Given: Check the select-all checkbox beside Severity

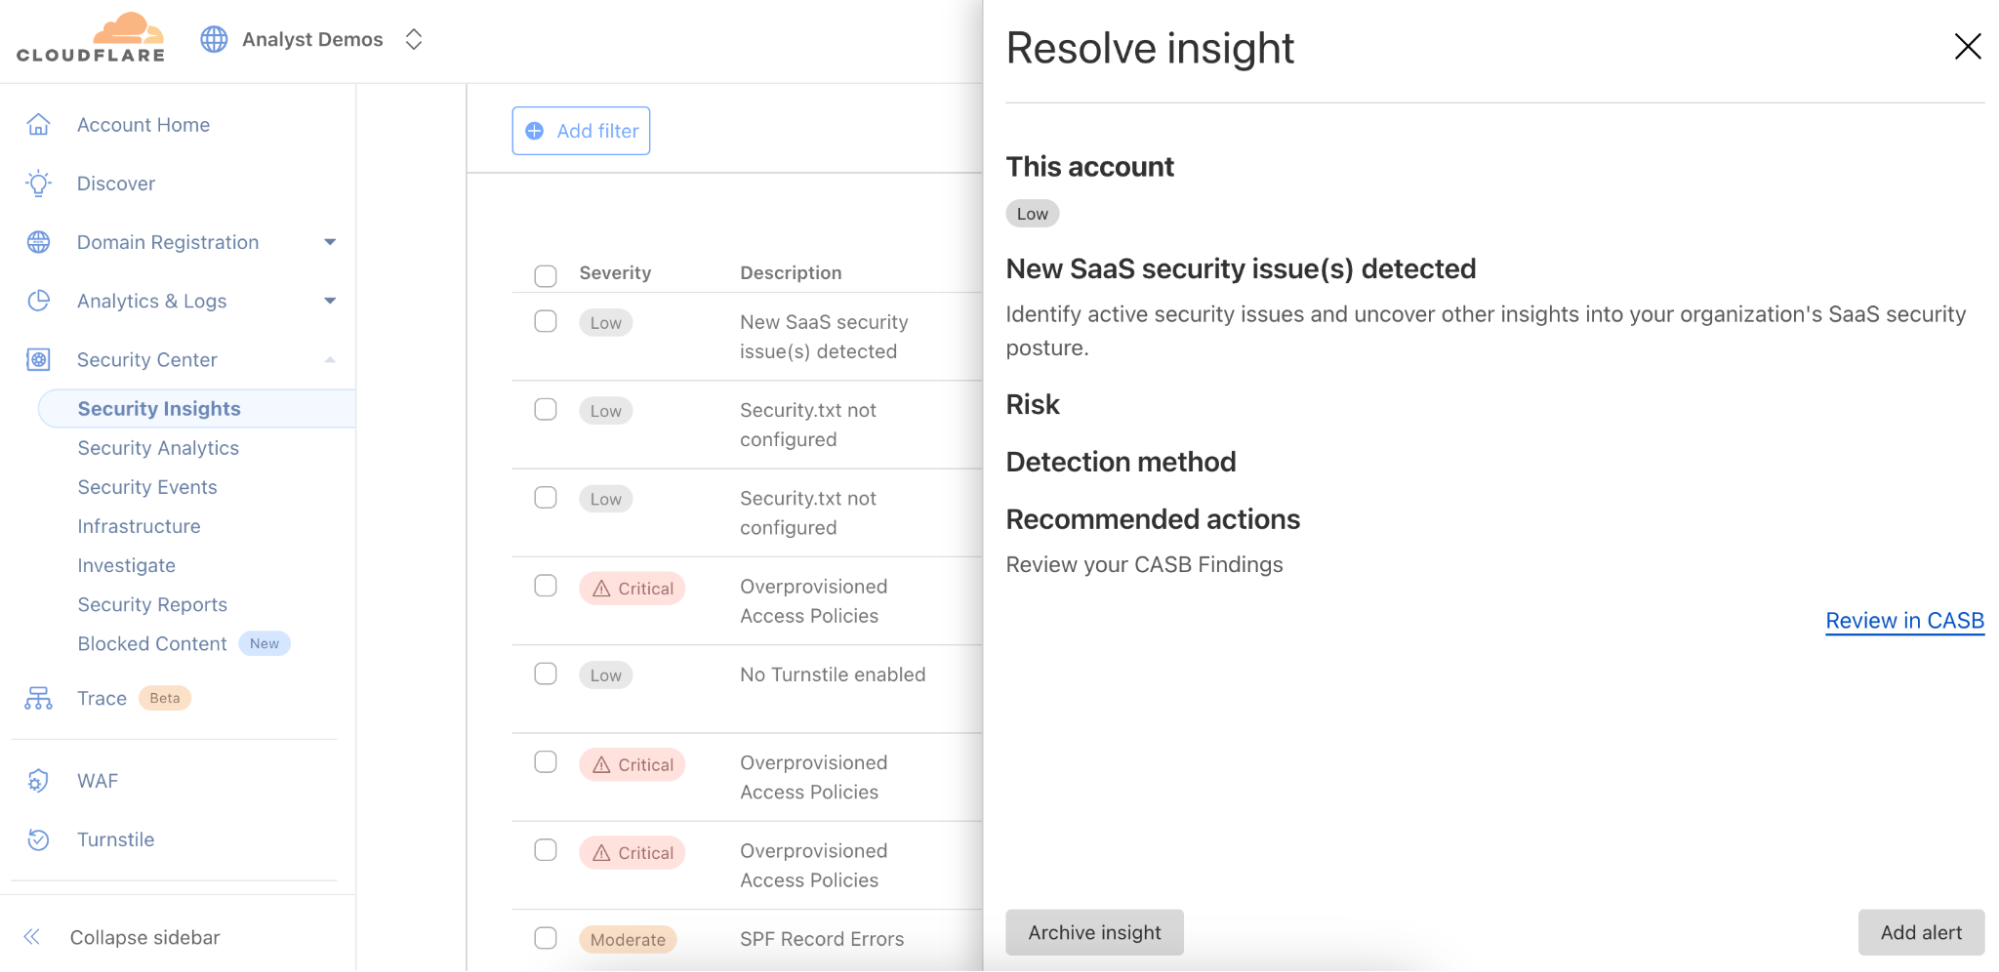Looking at the screenshot, I should pos(545,275).
